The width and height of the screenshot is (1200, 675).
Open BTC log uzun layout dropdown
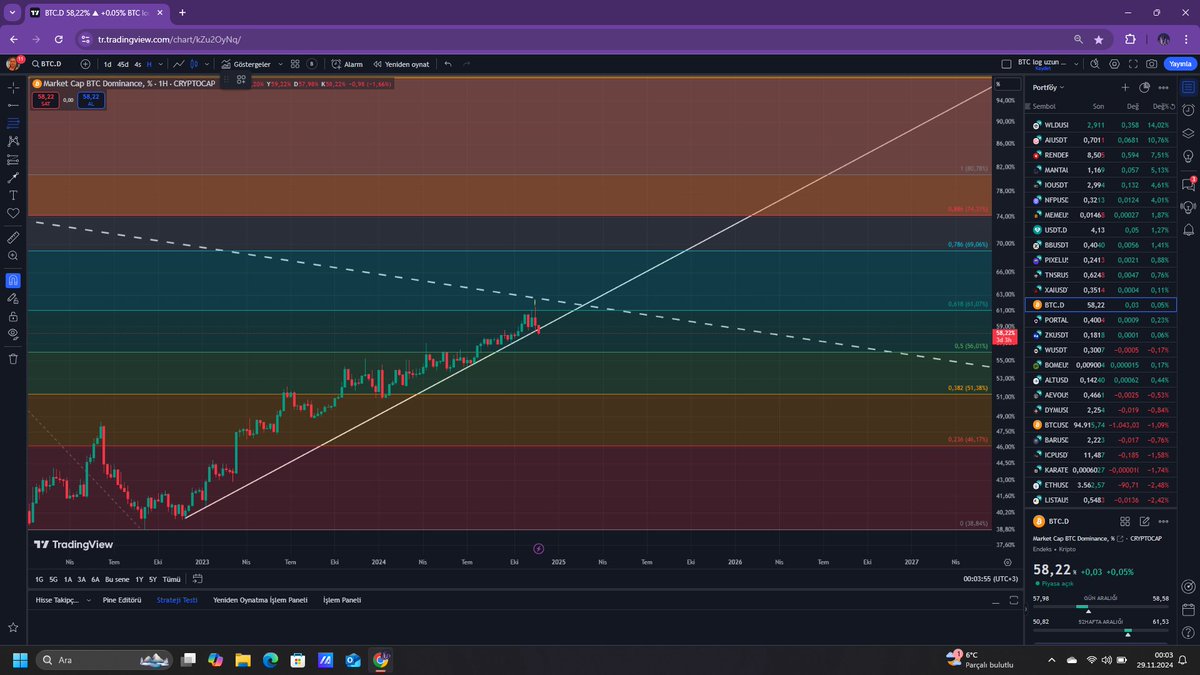tap(1075, 64)
